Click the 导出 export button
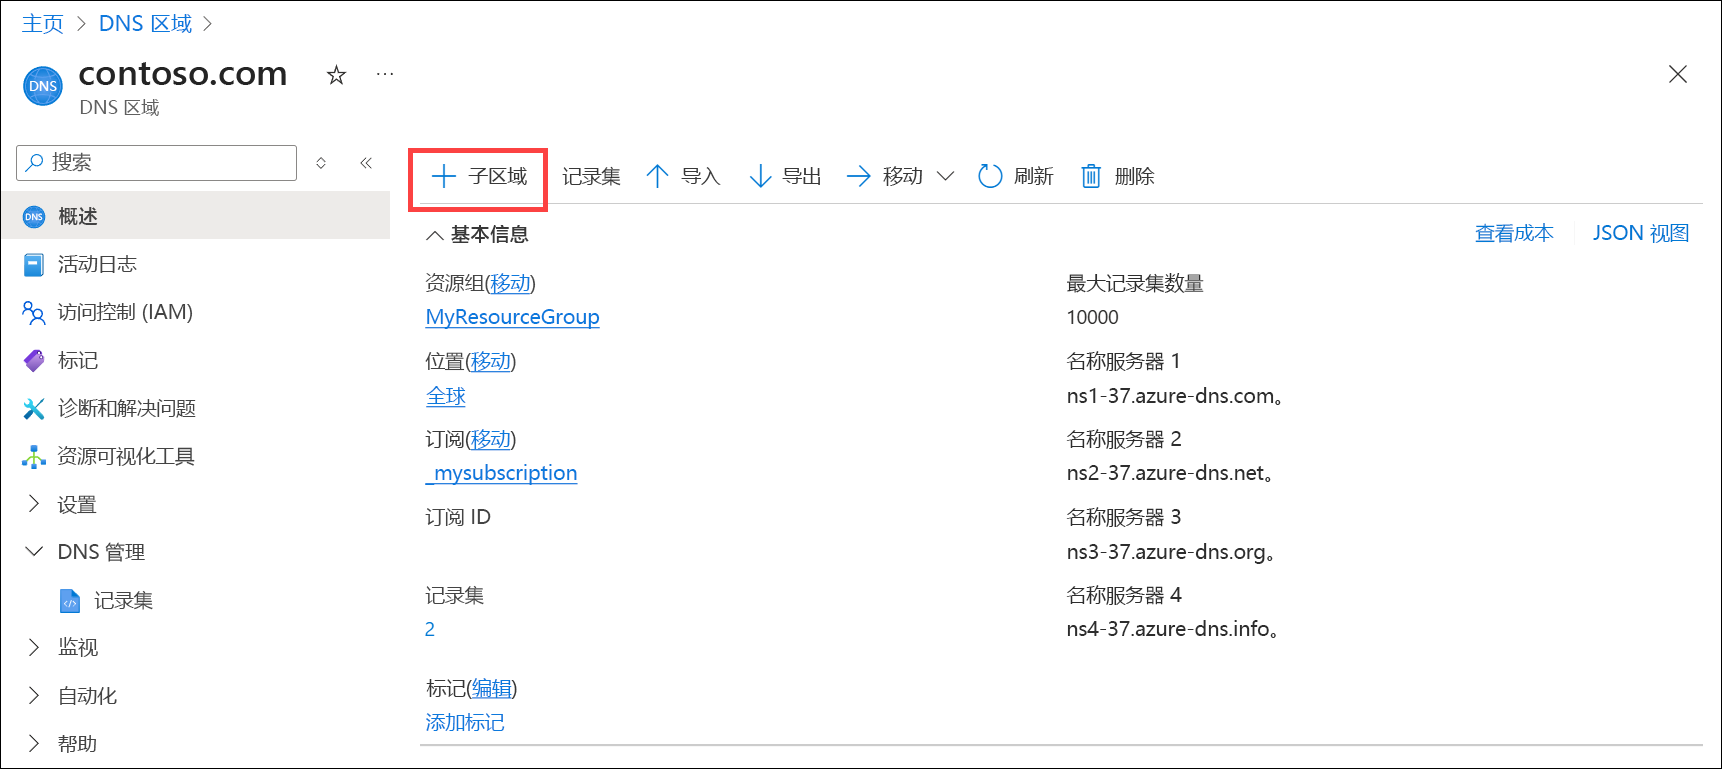The image size is (1722, 769). pos(785,177)
